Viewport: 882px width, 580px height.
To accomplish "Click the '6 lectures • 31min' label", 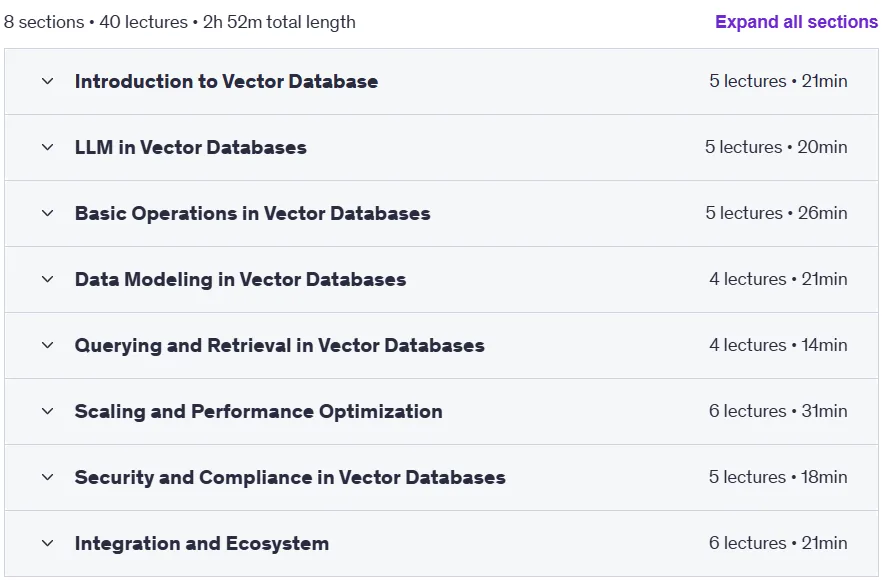I will coord(778,411).
